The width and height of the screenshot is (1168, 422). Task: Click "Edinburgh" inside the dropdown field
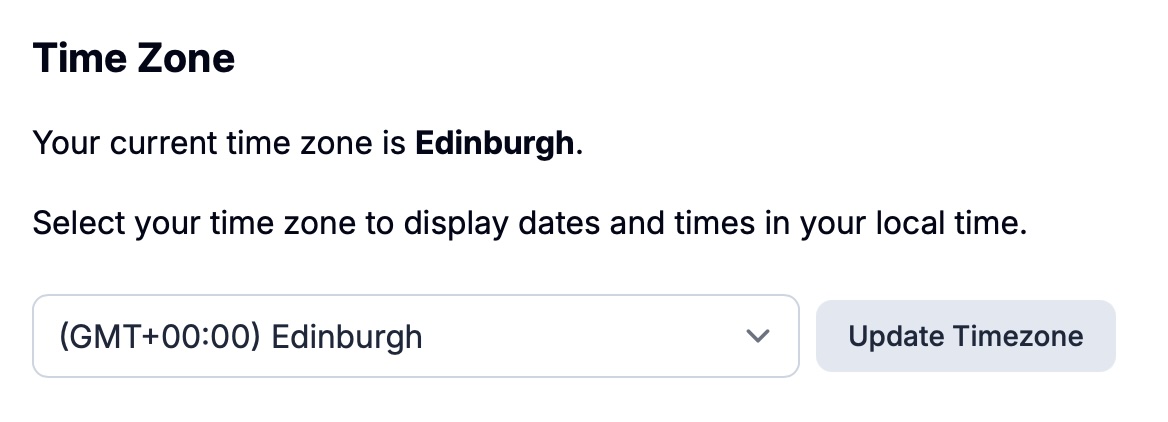pyautogui.click(x=347, y=336)
